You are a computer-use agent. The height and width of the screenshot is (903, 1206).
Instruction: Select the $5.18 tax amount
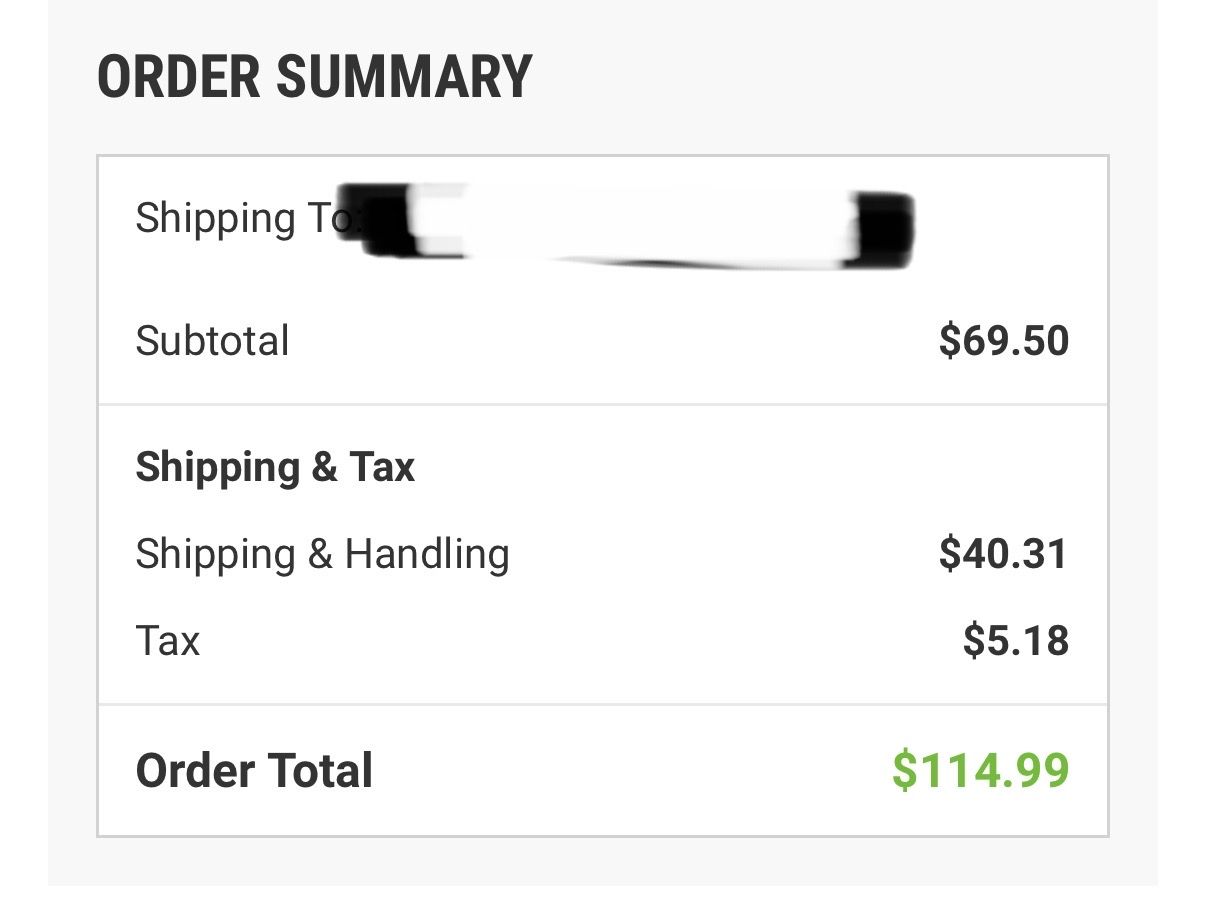[x=1016, y=640]
